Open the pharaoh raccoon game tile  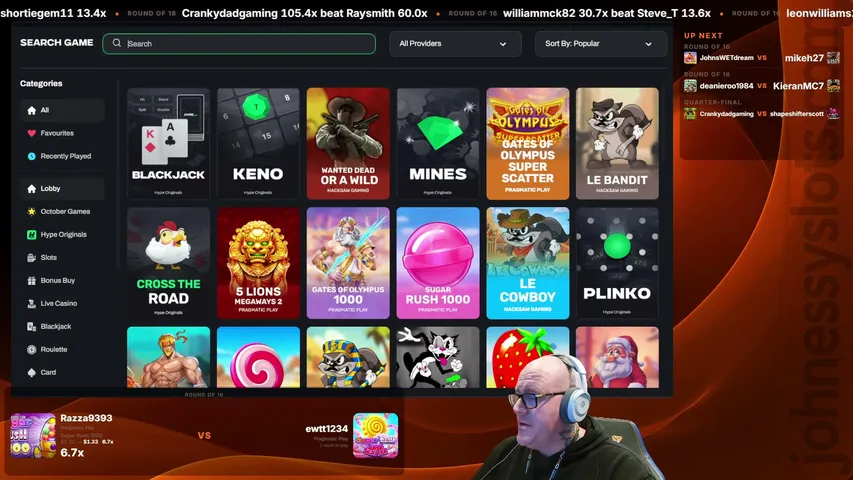tap(348, 357)
